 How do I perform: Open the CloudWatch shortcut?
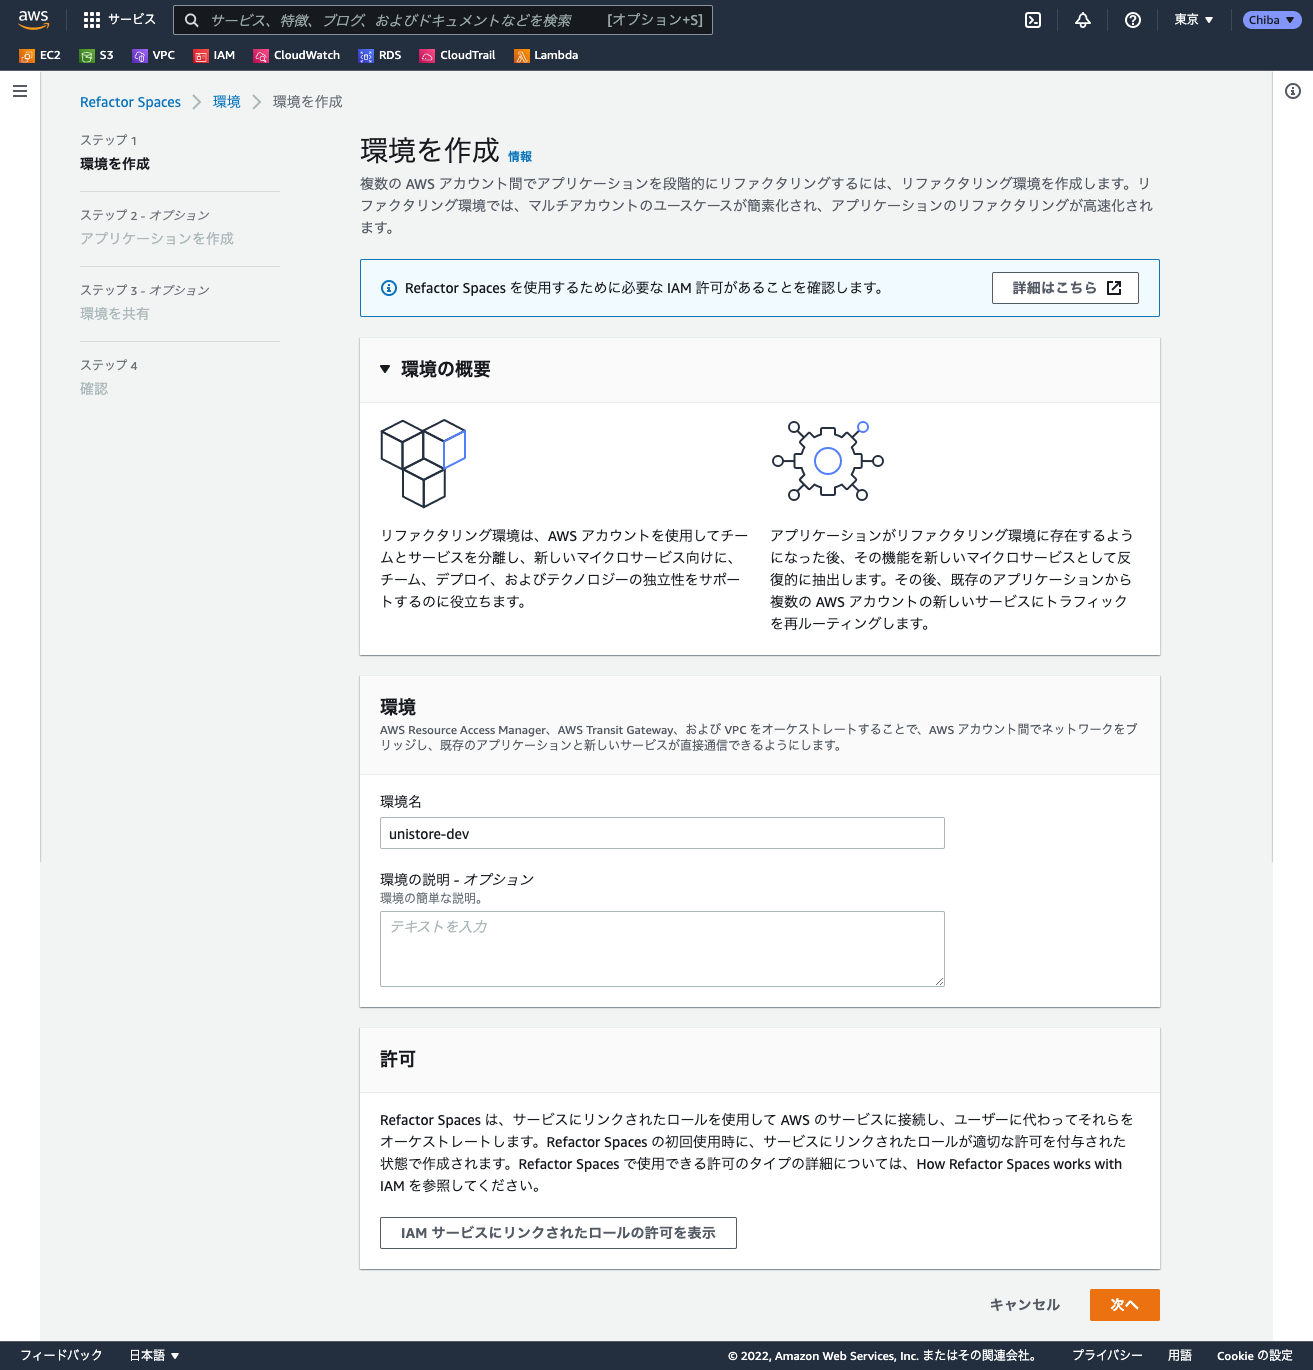[x=297, y=56]
